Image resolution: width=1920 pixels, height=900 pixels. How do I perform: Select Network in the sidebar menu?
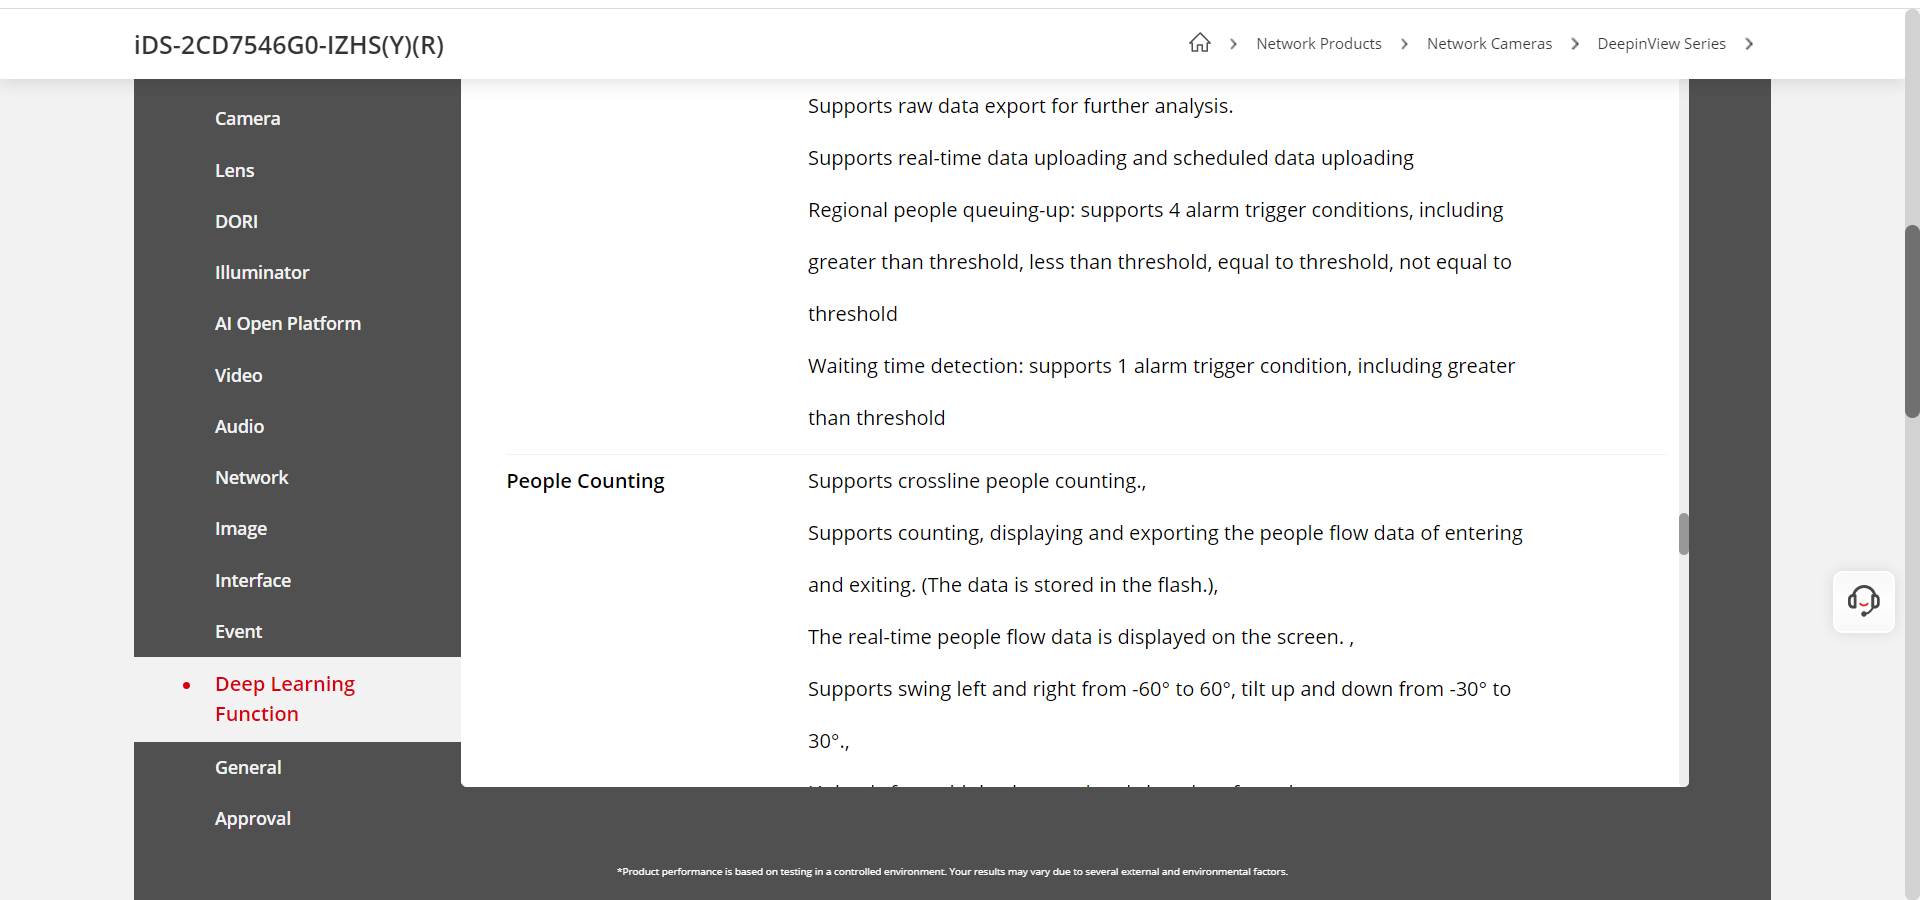[251, 478]
